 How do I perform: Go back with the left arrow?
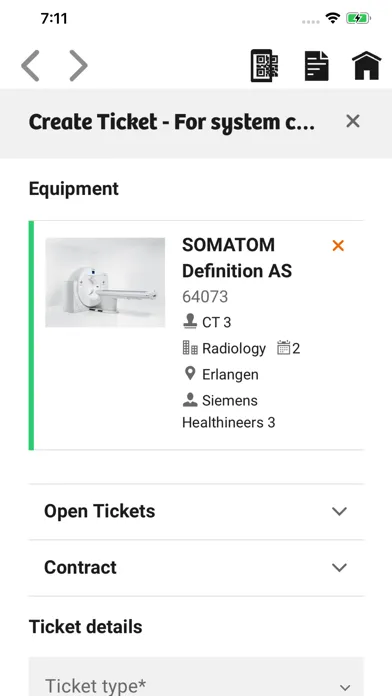point(30,66)
